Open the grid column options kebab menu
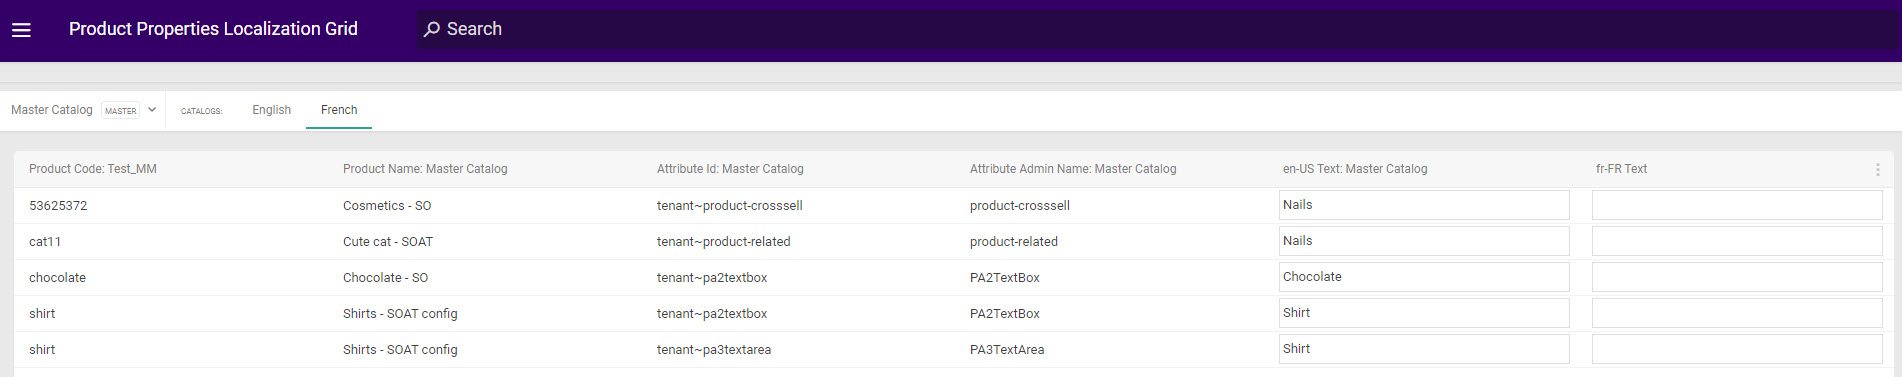The height and width of the screenshot is (377, 1902). pos(1877,170)
